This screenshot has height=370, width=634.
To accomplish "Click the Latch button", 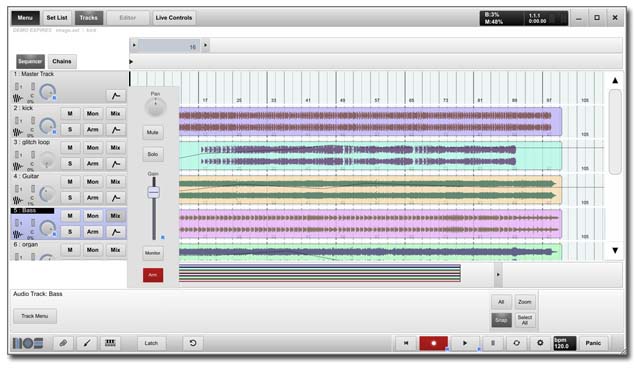I will tap(151, 343).
